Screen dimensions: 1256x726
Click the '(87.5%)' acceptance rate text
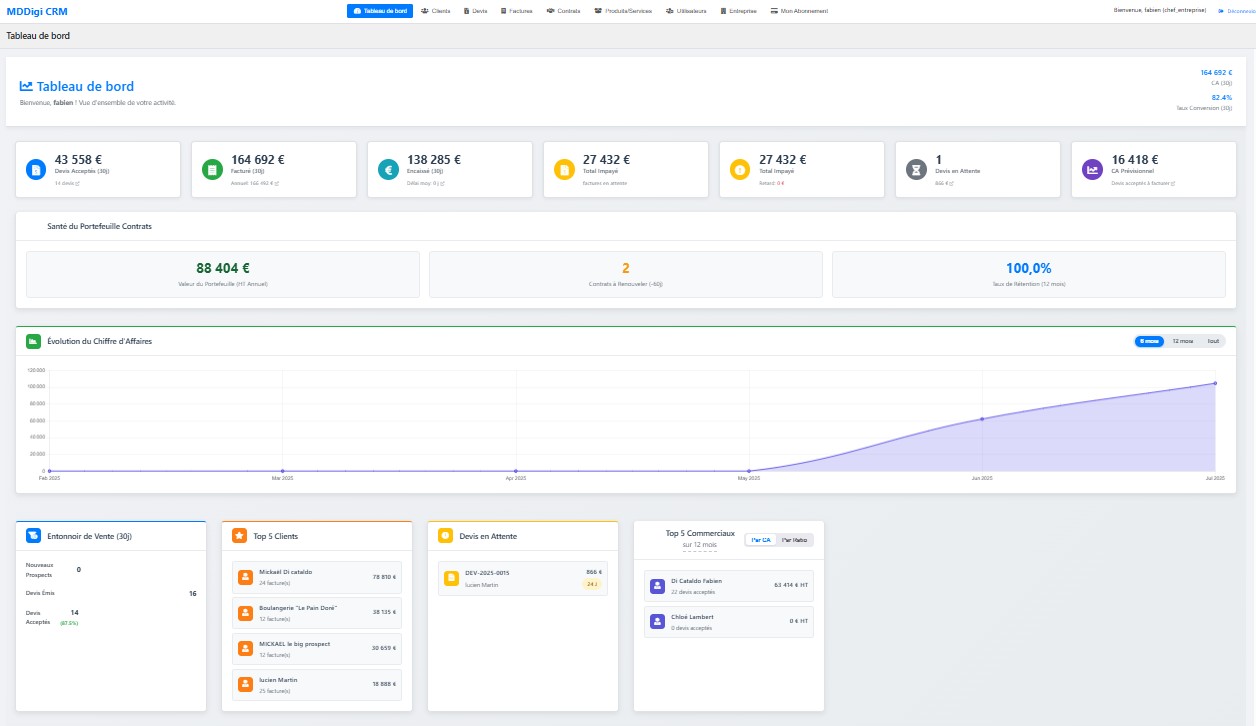pyautogui.click(x=69, y=623)
